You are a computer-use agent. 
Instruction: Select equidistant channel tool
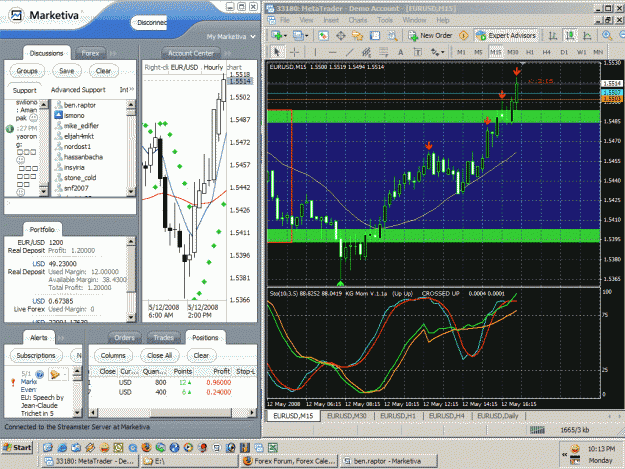(x=366, y=52)
